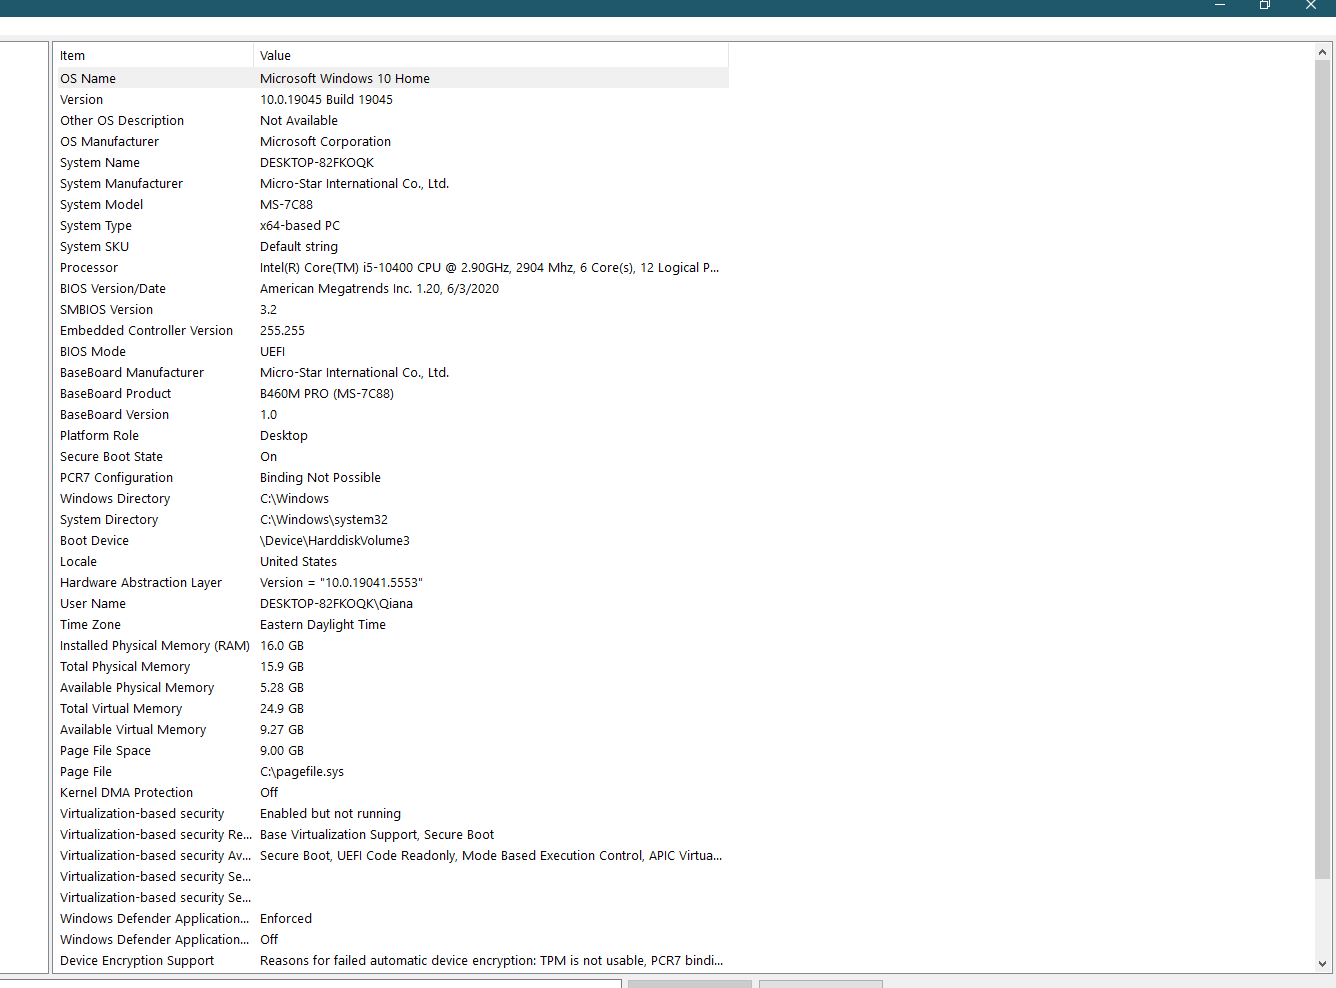This screenshot has width=1336, height=988.
Task: Select the Hardware Abstraction Layer row
Action: pyautogui.click(x=391, y=582)
